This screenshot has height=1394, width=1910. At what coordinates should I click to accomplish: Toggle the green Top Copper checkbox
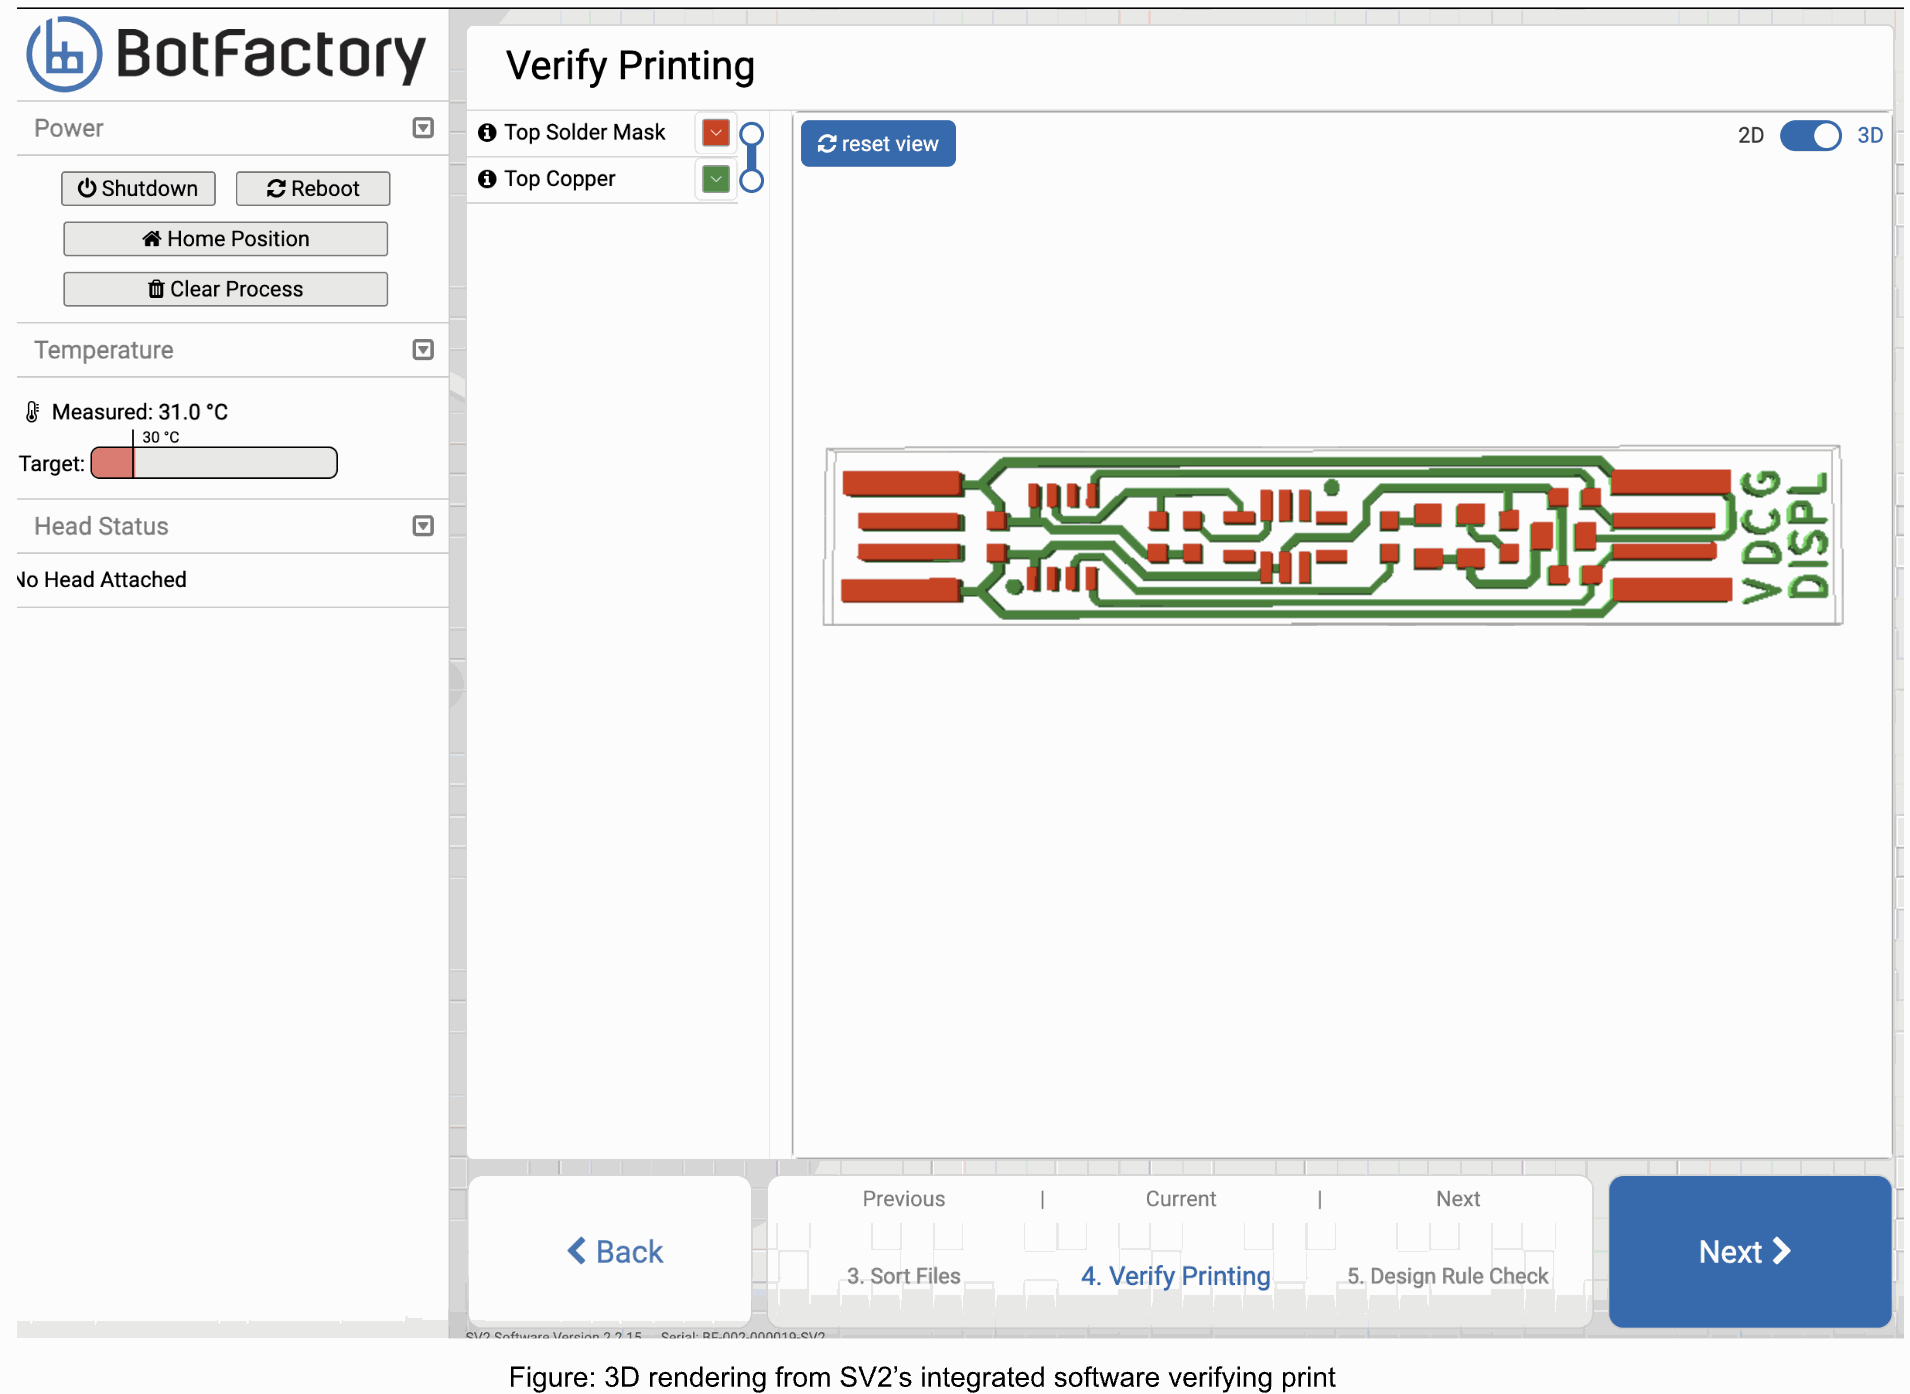click(x=716, y=179)
